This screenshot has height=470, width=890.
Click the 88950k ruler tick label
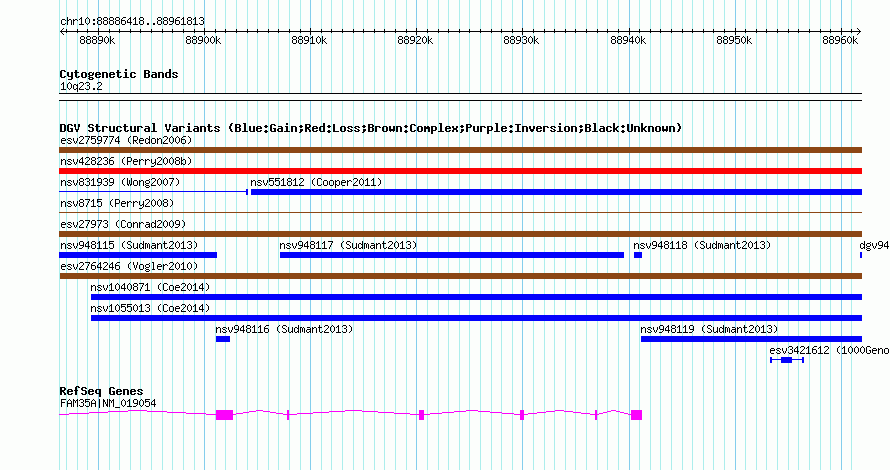[x=734, y=40]
